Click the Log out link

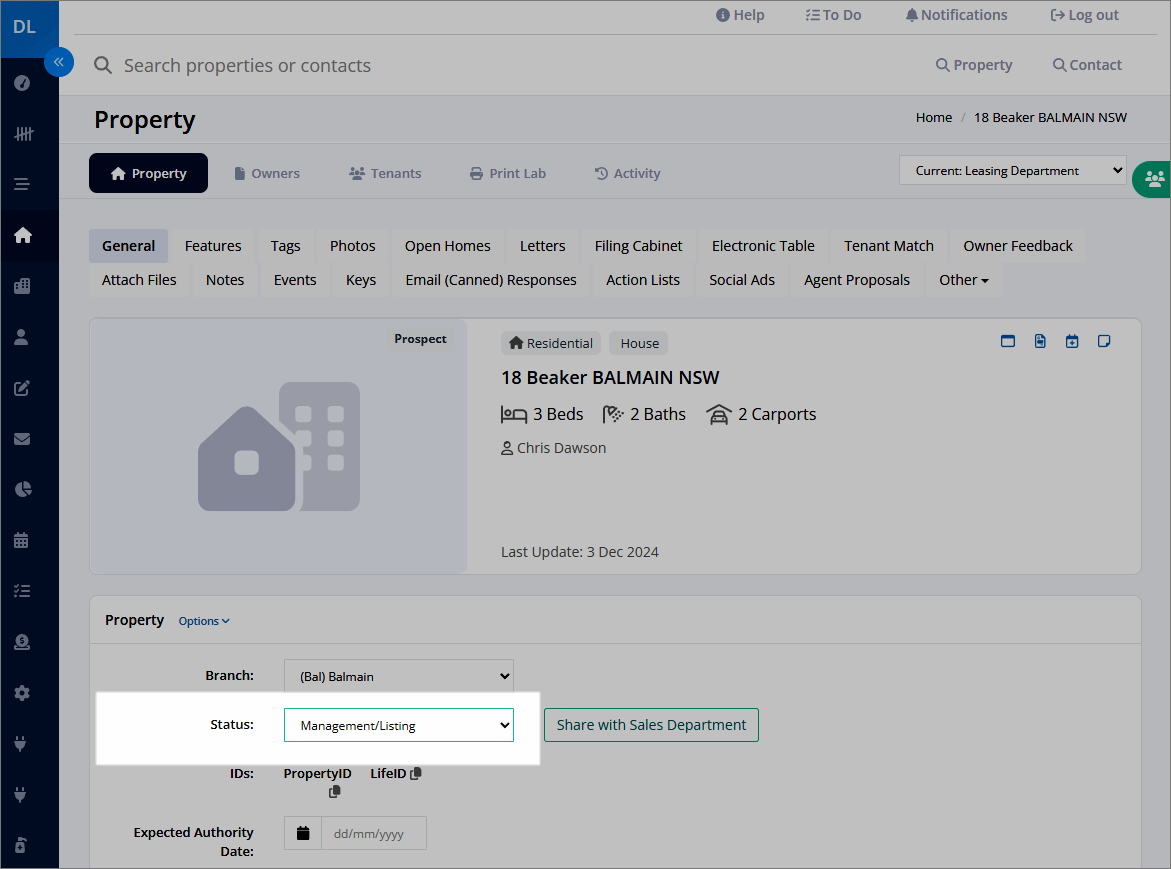[1084, 15]
